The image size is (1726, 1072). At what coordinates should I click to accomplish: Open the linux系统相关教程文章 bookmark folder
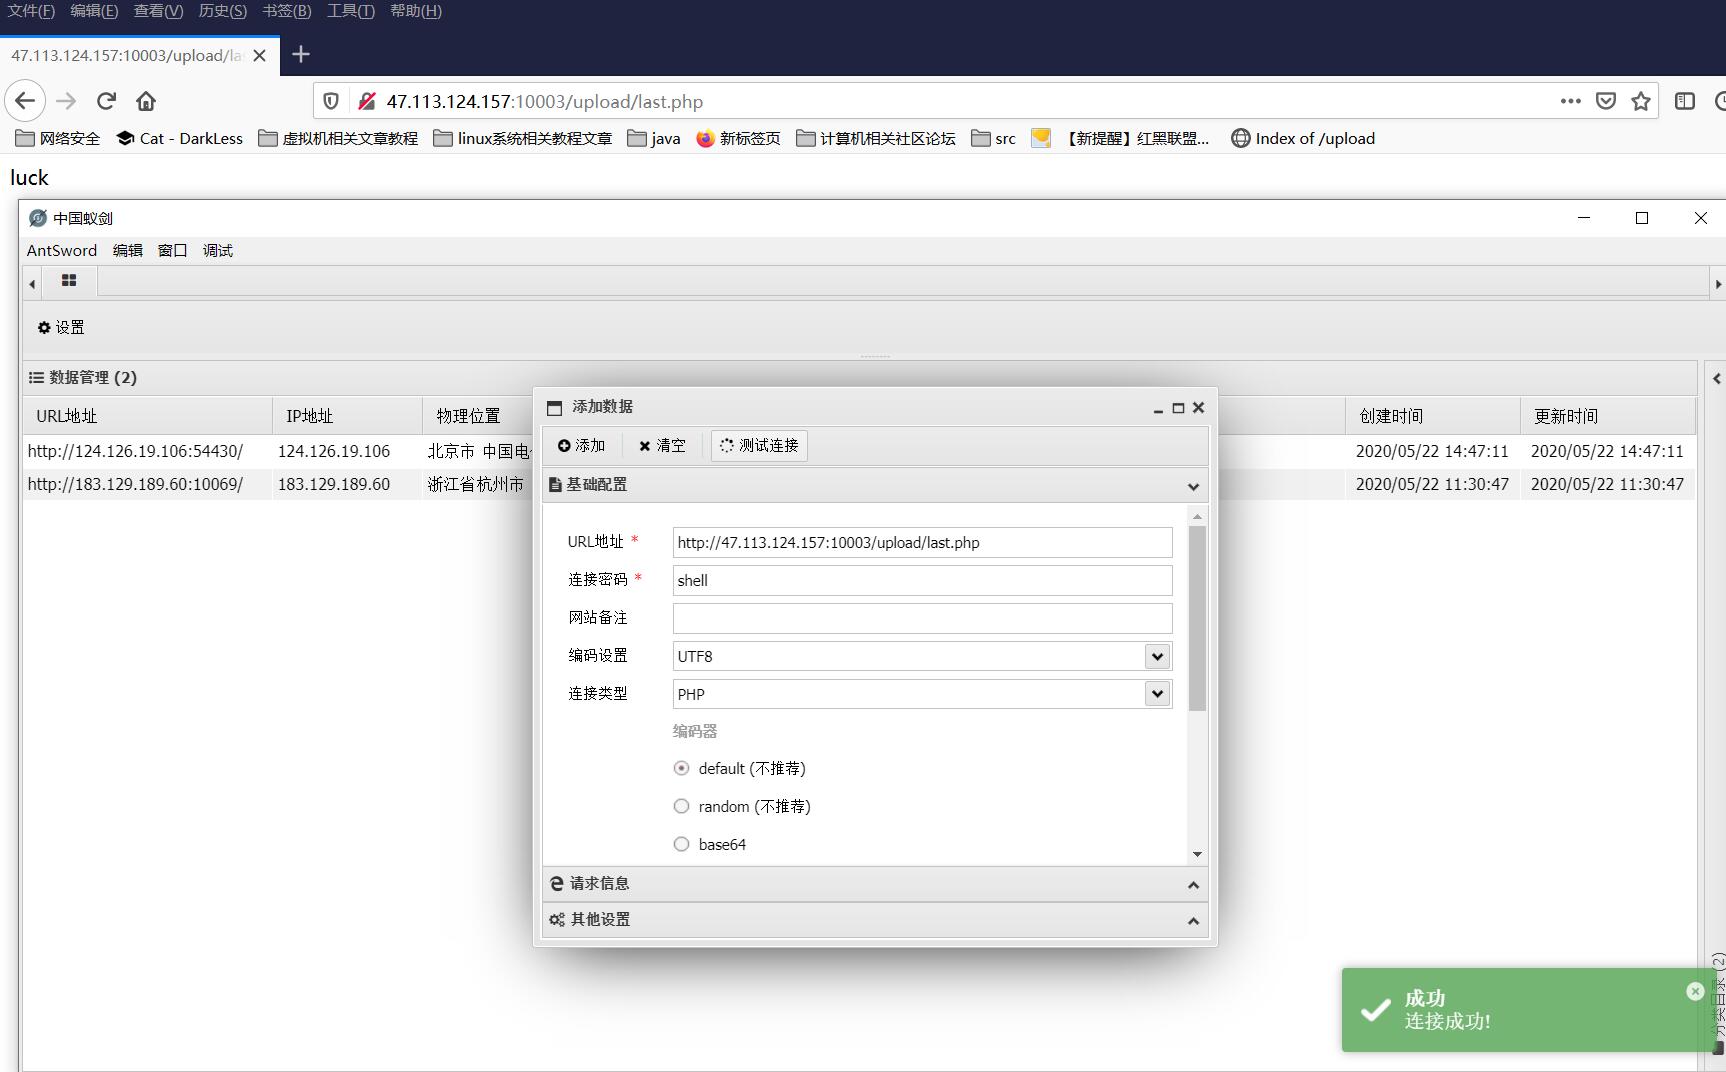(522, 138)
